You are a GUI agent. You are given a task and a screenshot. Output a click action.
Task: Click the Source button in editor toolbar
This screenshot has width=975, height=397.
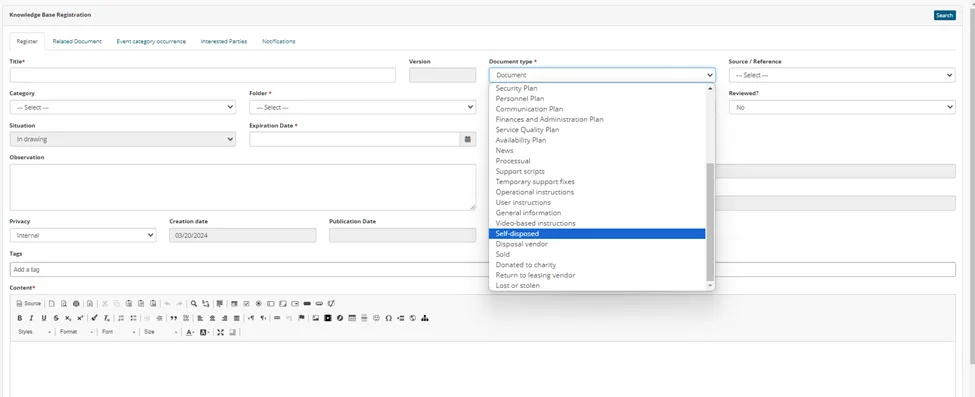(29, 304)
